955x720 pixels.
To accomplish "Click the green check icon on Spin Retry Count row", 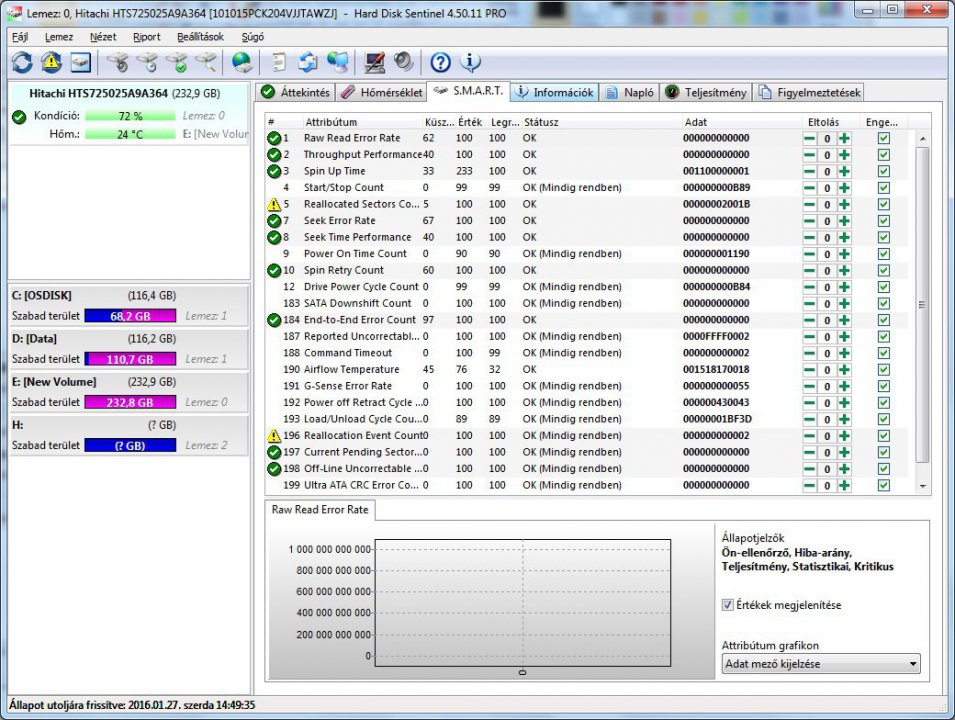I will pyautogui.click(x=274, y=270).
